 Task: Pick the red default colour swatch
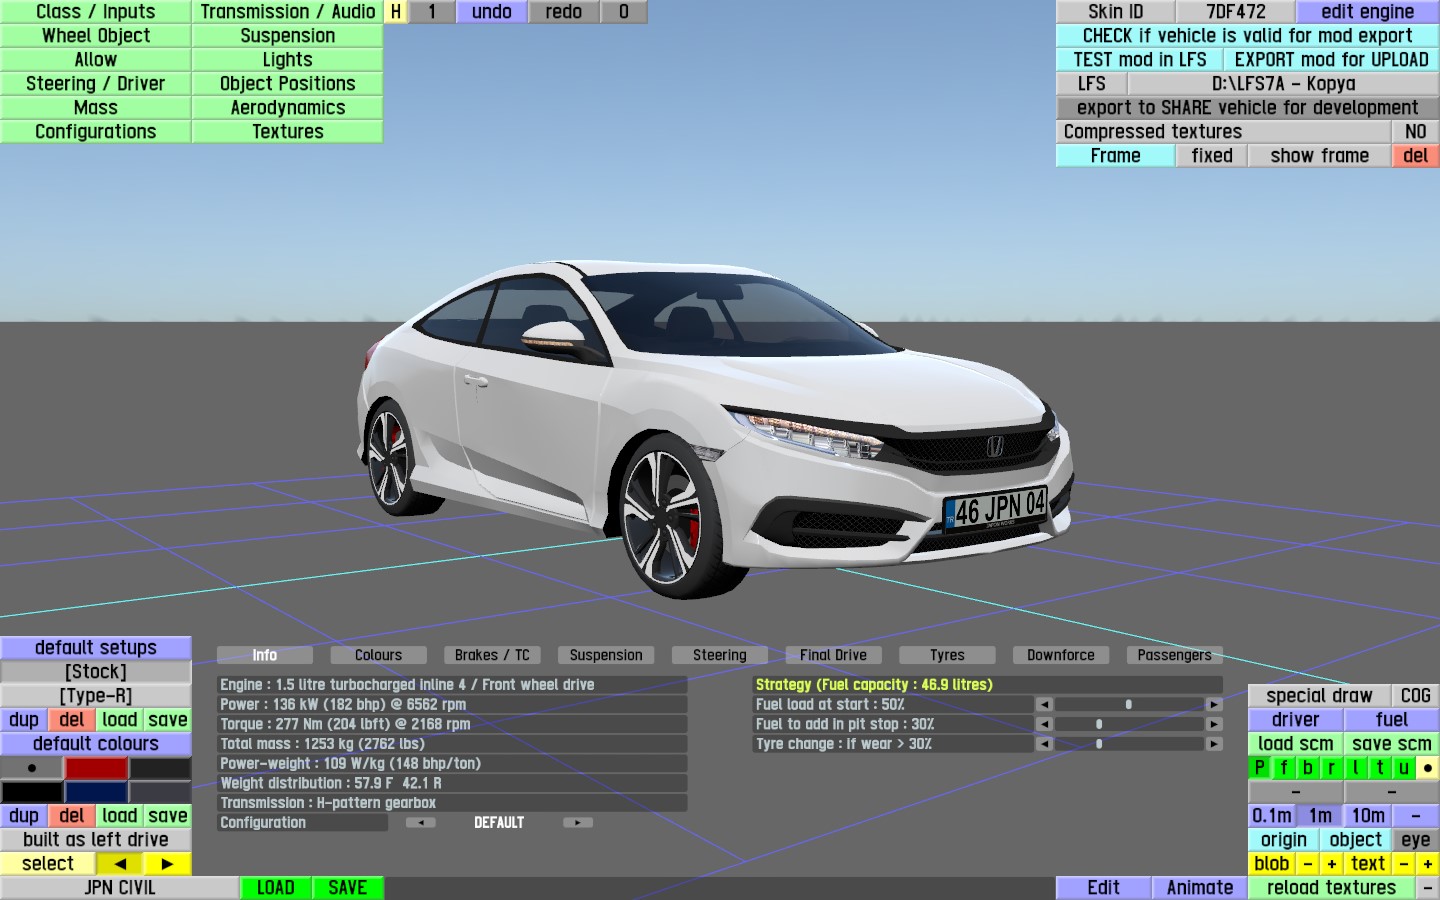click(96, 768)
